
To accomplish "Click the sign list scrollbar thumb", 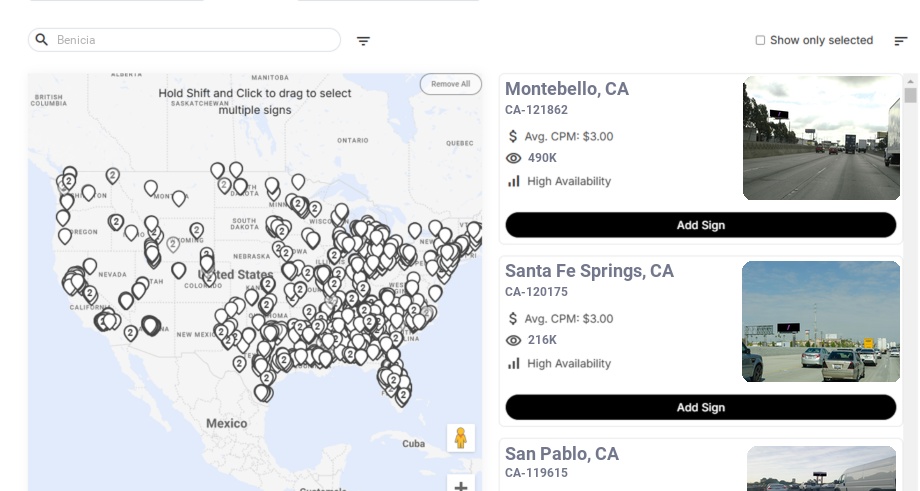I will [x=910, y=95].
